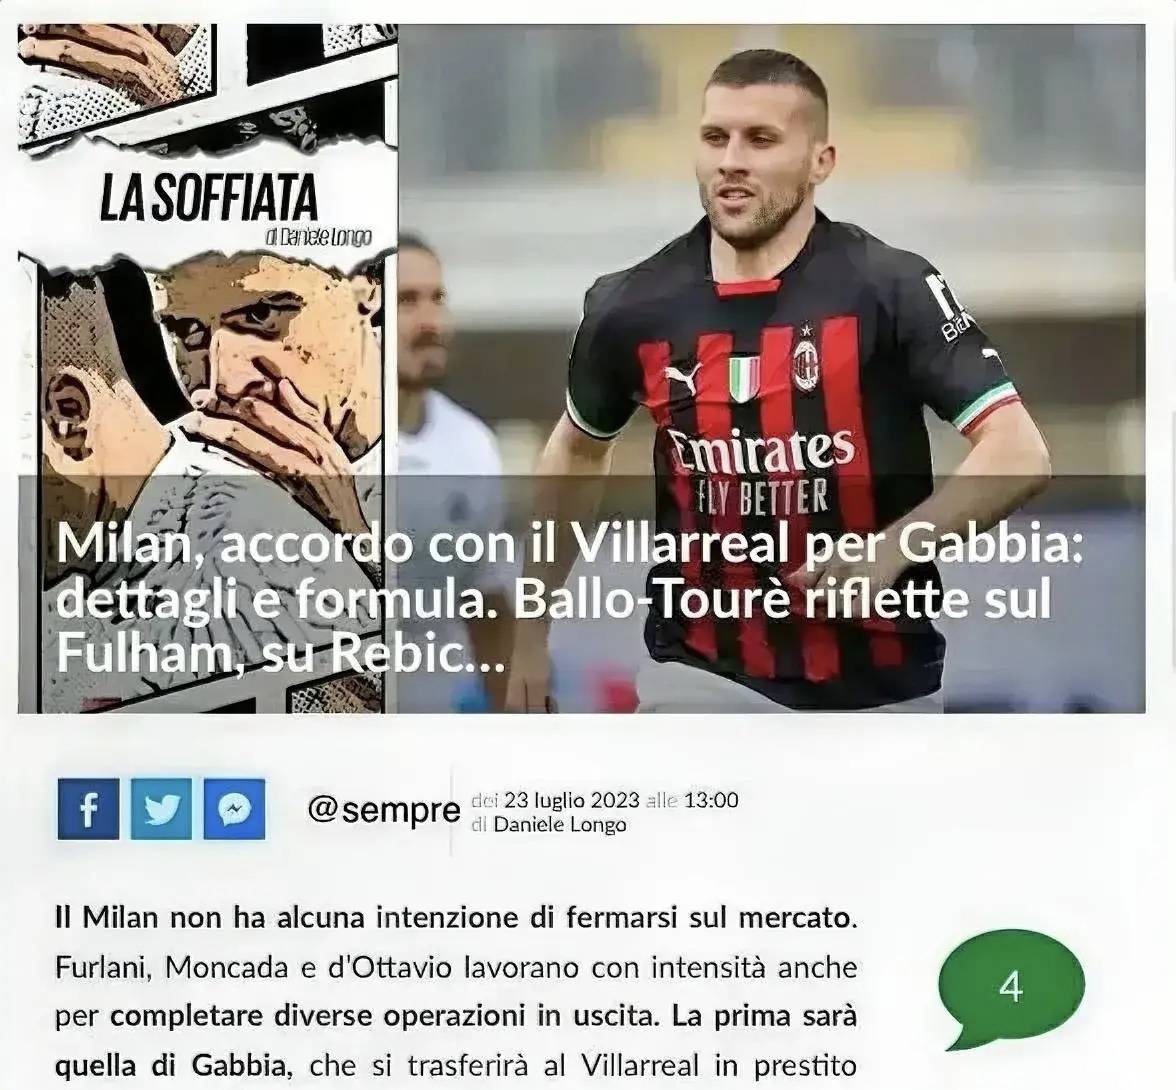Click the word Villarreal in article body
Screen dimensions: 1176x1090
coord(640,1065)
